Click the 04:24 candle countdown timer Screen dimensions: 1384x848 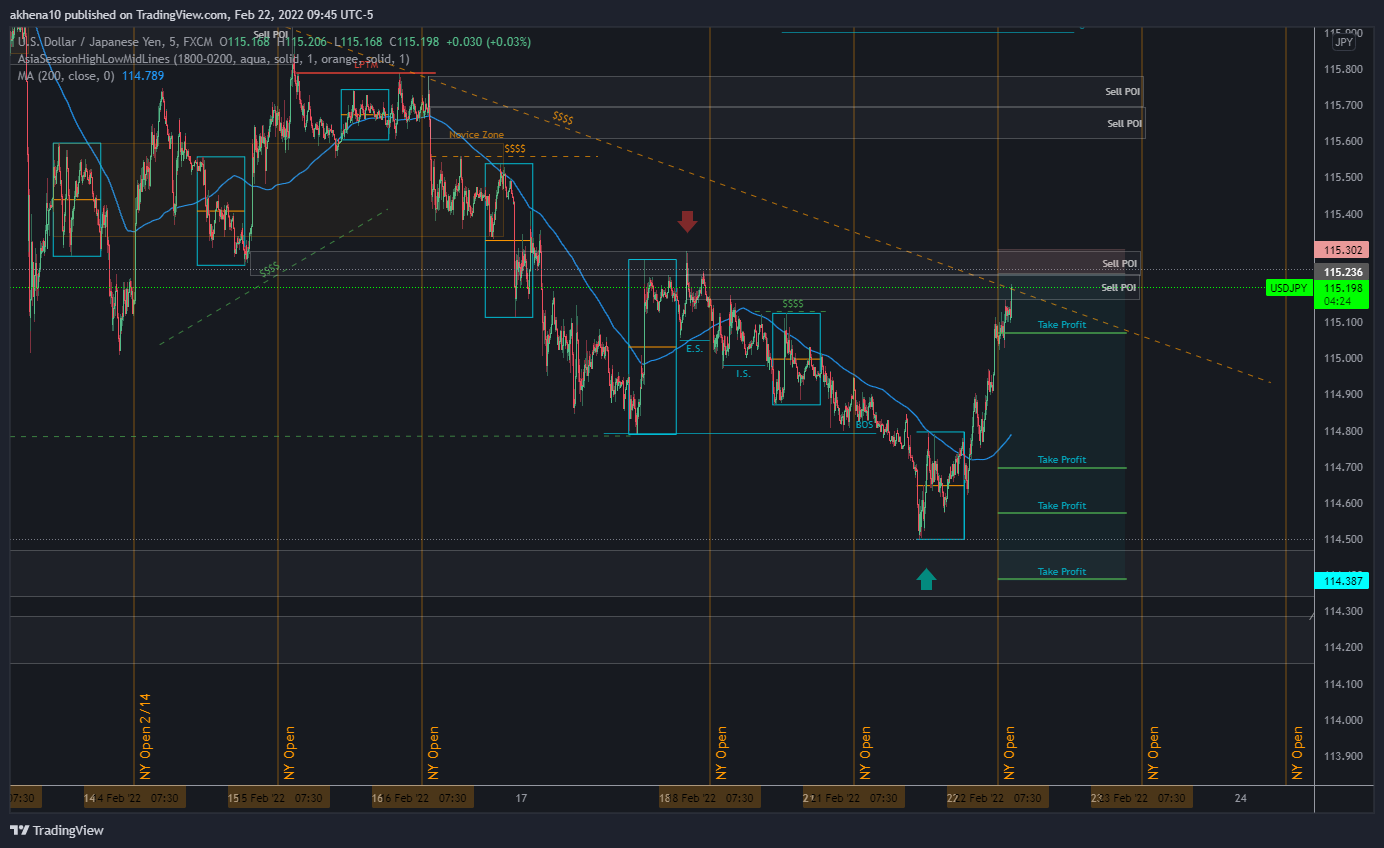[1339, 300]
